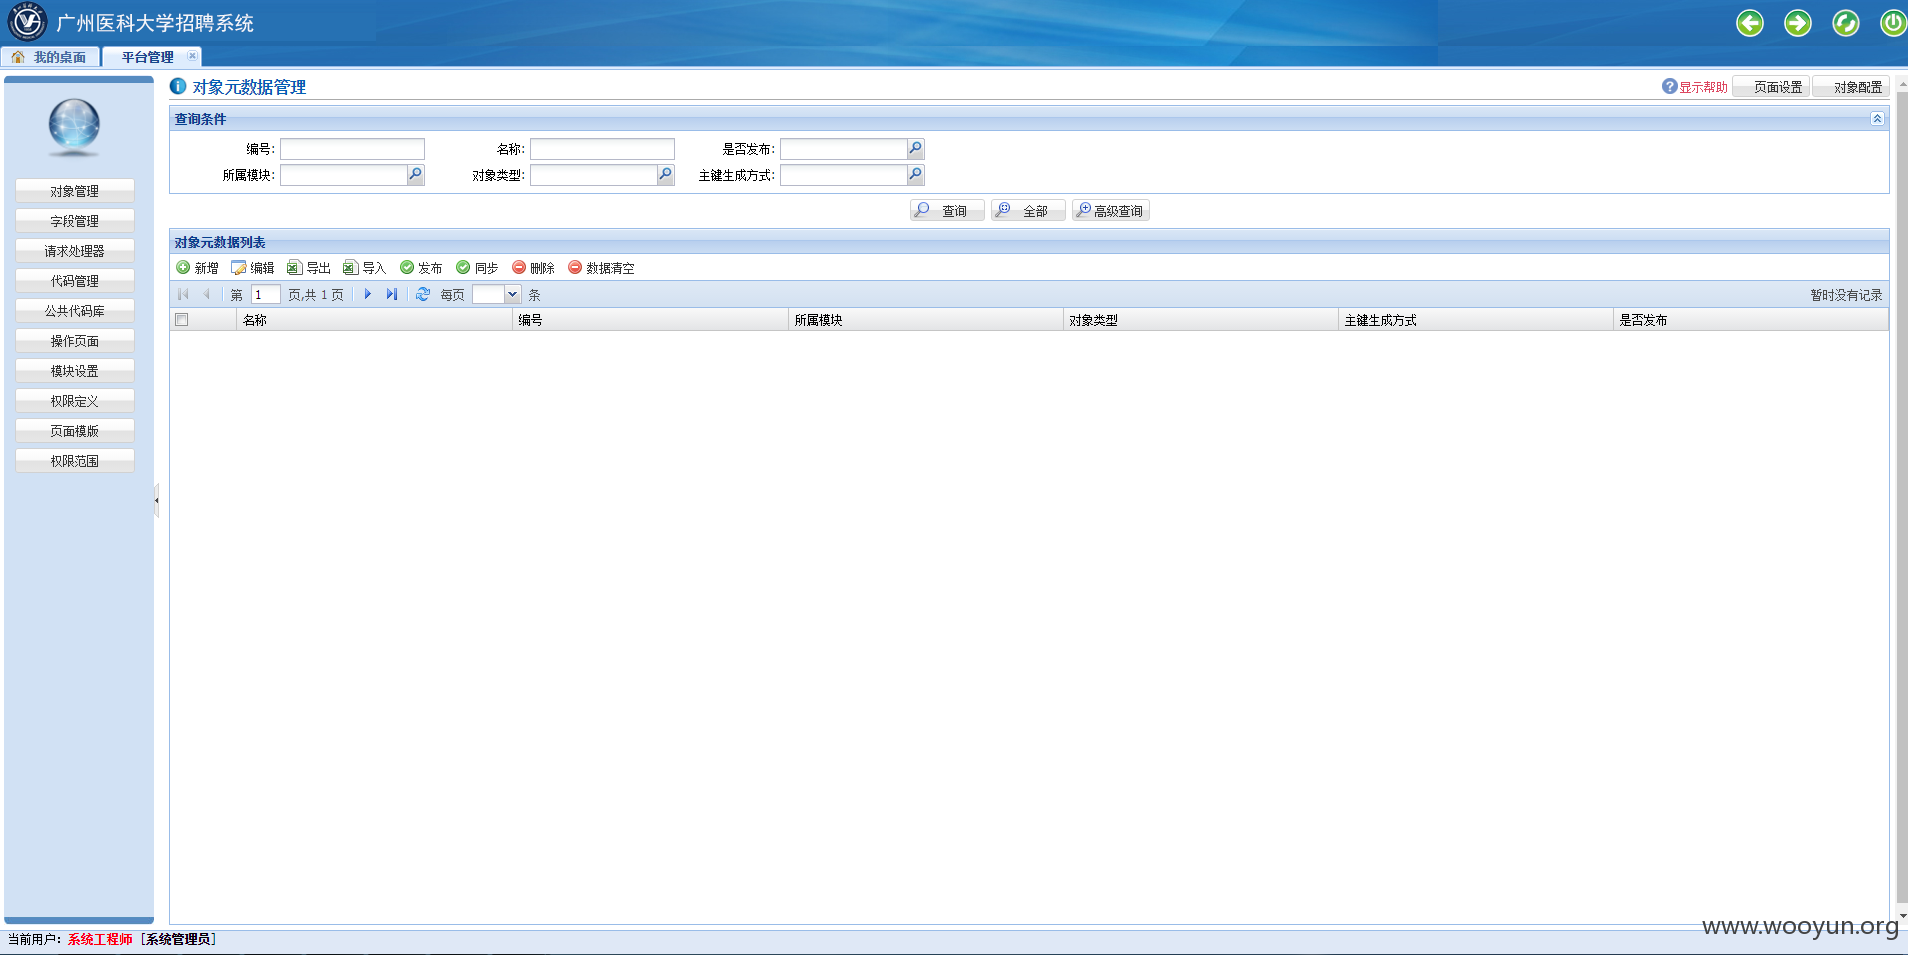The width and height of the screenshot is (1908, 955).
Task: Click 新增 in the list toolbar
Action: click(x=197, y=268)
